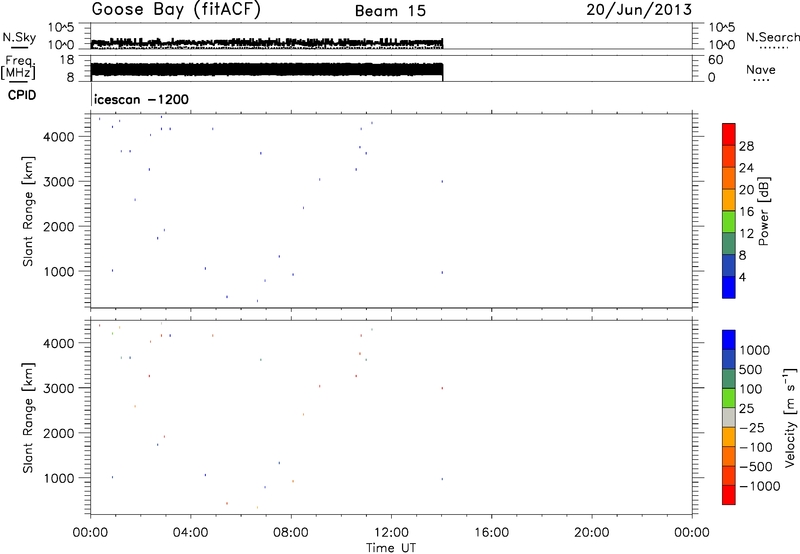Click the '16' label on Power color bar
800x554 pixels.
(x=746, y=212)
